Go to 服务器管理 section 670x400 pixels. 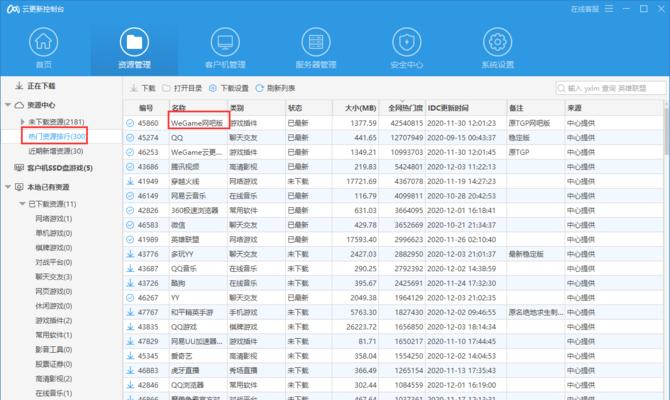click(x=316, y=48)
